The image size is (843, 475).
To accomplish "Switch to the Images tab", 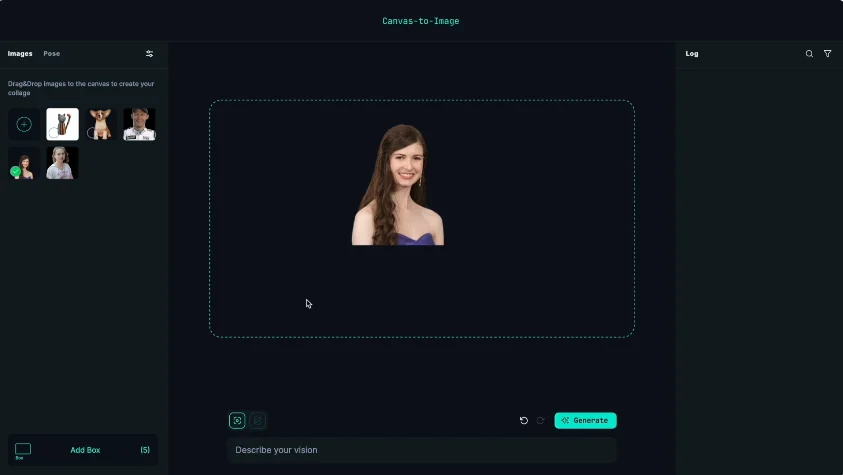I will (x=20, y=54).
